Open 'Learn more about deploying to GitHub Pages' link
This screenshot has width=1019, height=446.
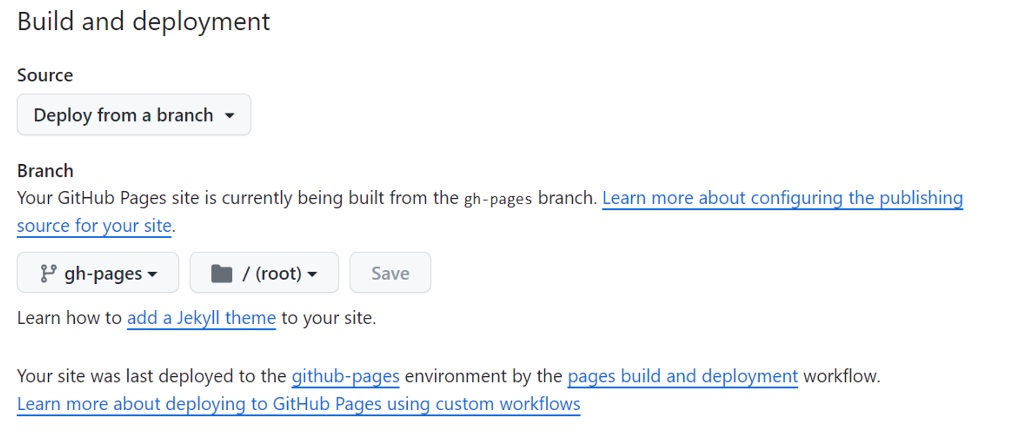coord(298,404)
